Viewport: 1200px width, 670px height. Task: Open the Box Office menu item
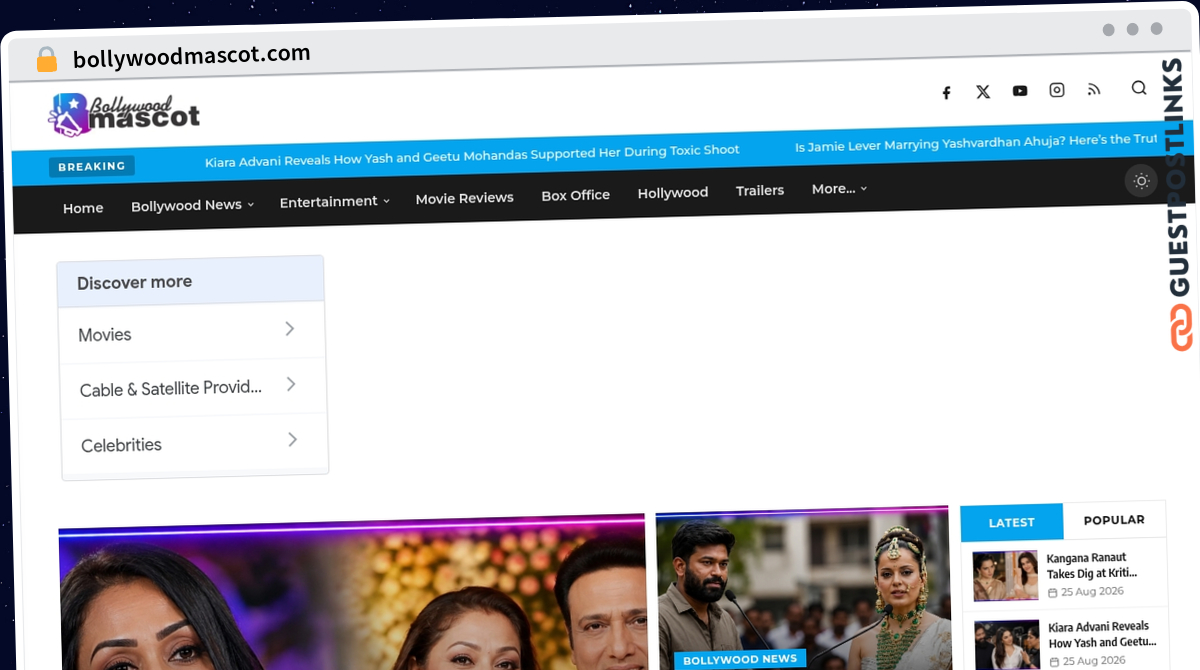[576, 195]
